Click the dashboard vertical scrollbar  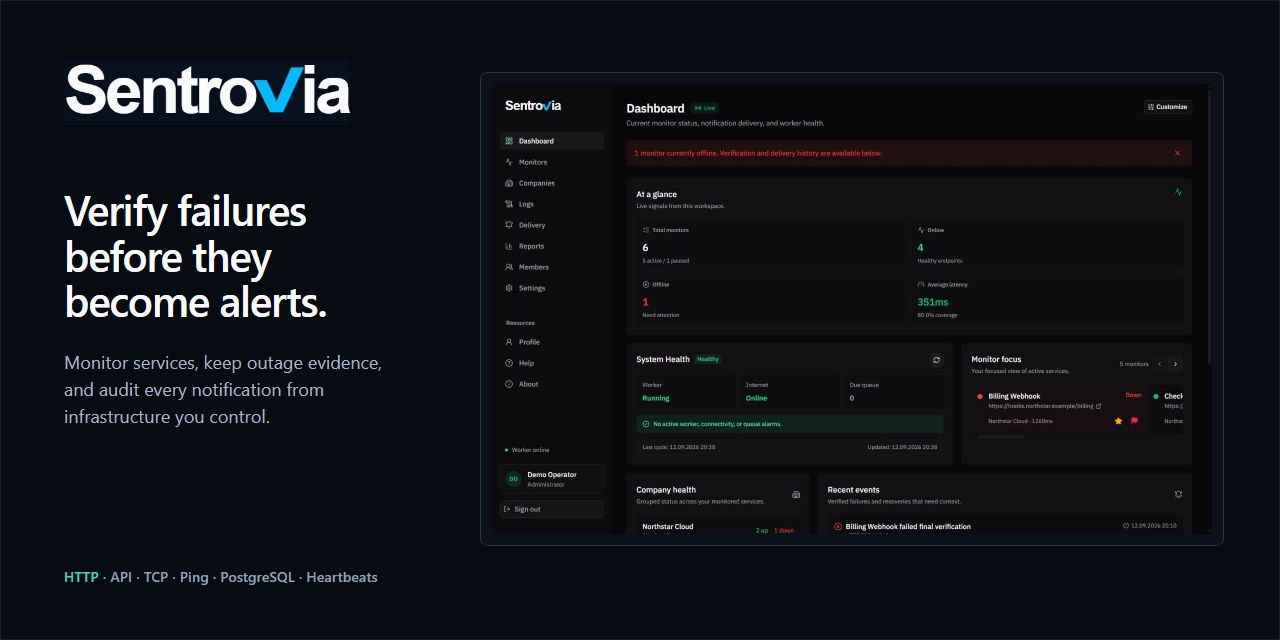[1211, 228]
